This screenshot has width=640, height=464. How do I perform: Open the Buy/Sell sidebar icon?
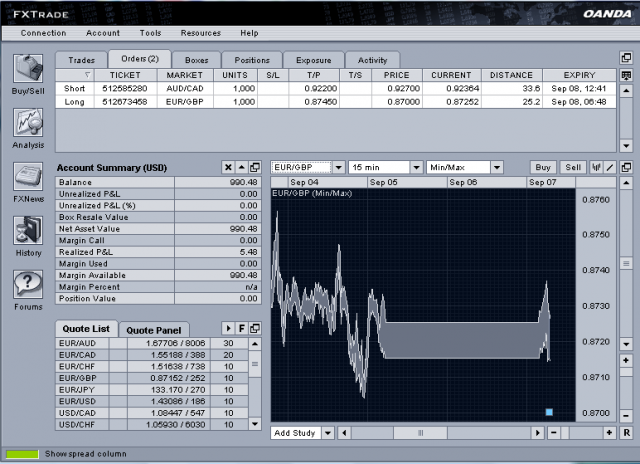click(x=28, y=69)
